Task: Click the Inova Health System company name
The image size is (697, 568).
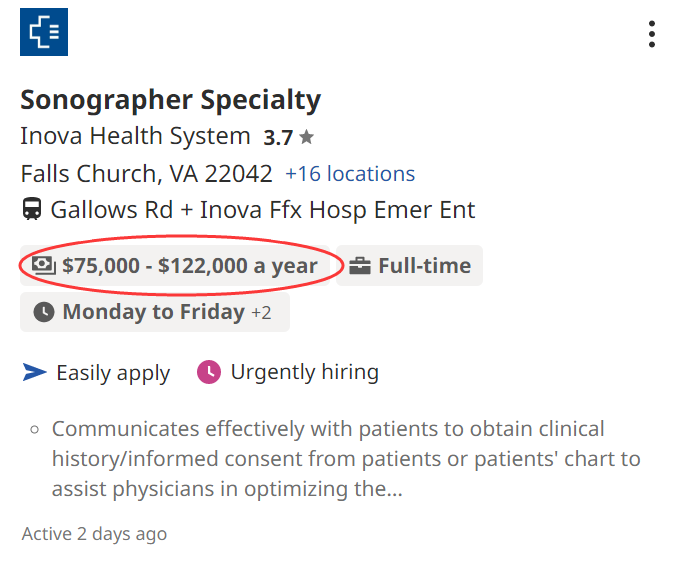Action: point(136,136)
